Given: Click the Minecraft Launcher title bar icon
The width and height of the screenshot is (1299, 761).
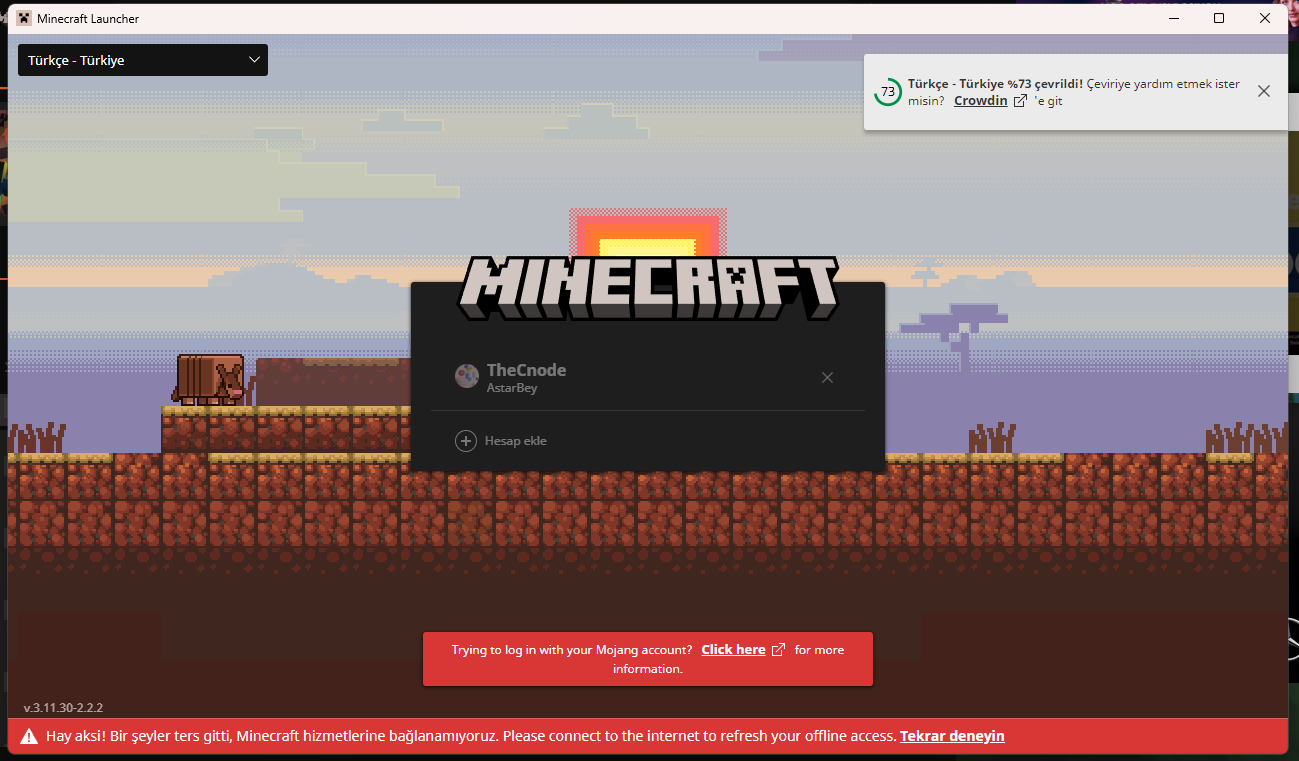Looking at the screenshot, I should [x=24, y=18].
